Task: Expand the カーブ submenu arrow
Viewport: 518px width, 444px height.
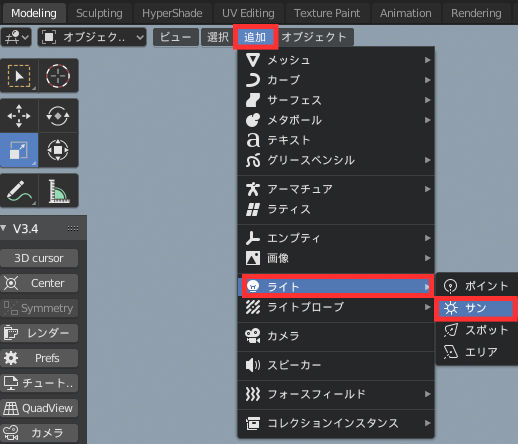Action: click(x=427, y=80)
